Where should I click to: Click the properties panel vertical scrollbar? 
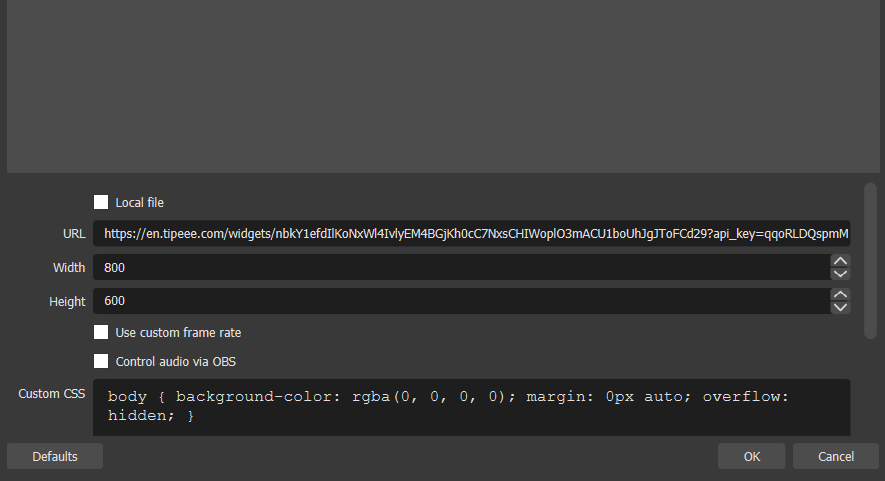coord(870,260)
